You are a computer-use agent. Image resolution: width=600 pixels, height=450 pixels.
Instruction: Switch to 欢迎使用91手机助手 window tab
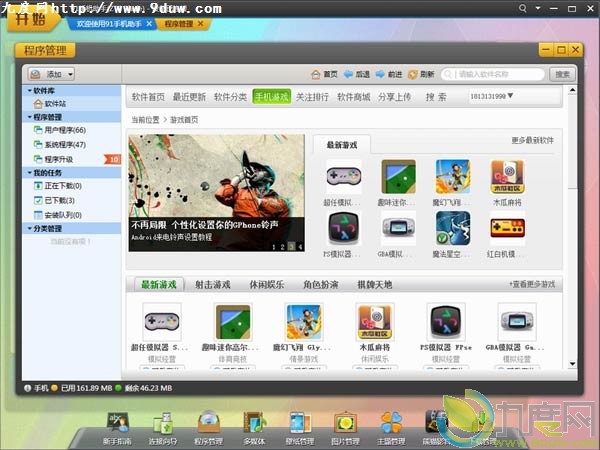(x=114, y=24)
